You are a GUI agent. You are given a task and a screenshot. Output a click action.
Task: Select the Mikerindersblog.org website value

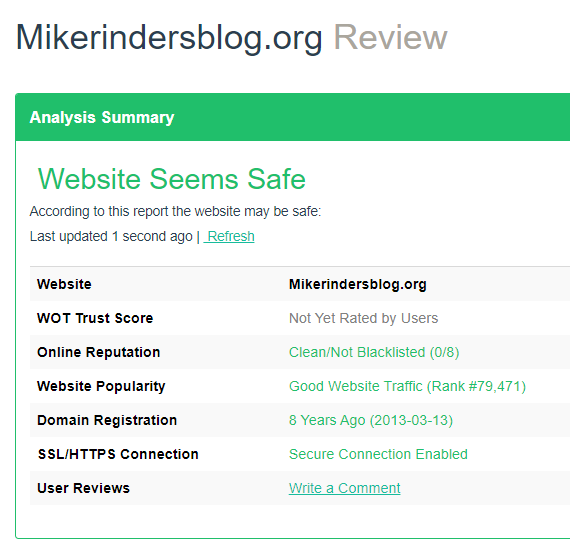tap(358, 284)
